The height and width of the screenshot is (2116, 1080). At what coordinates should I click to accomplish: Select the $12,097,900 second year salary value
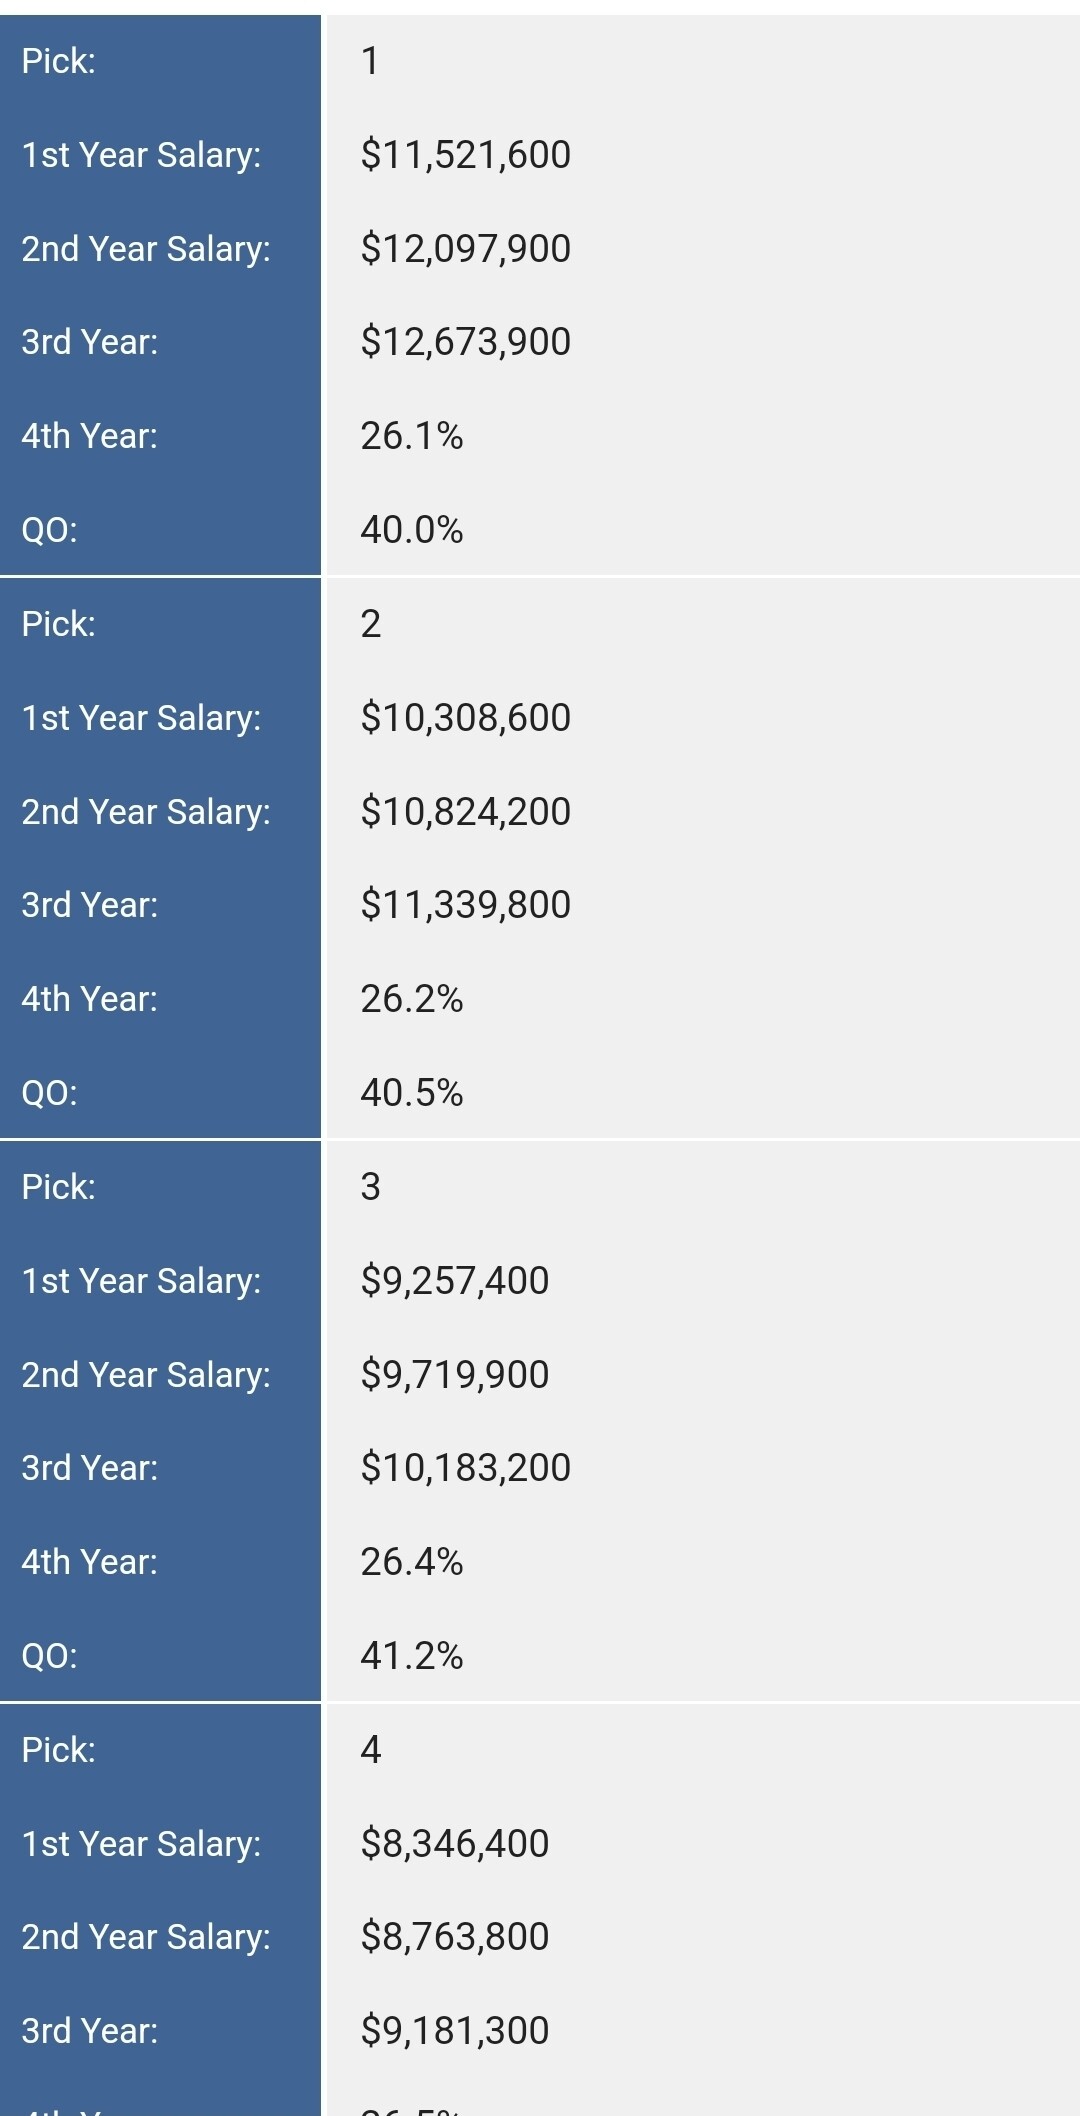click(x=465, y=249)
